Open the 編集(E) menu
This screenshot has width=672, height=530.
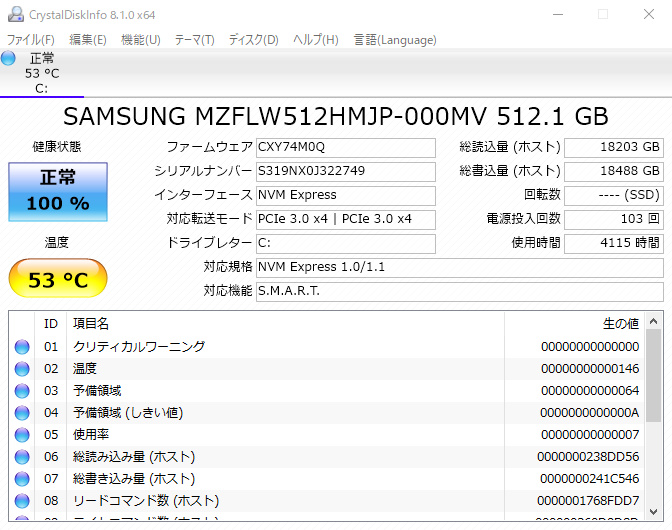[88, 40]
